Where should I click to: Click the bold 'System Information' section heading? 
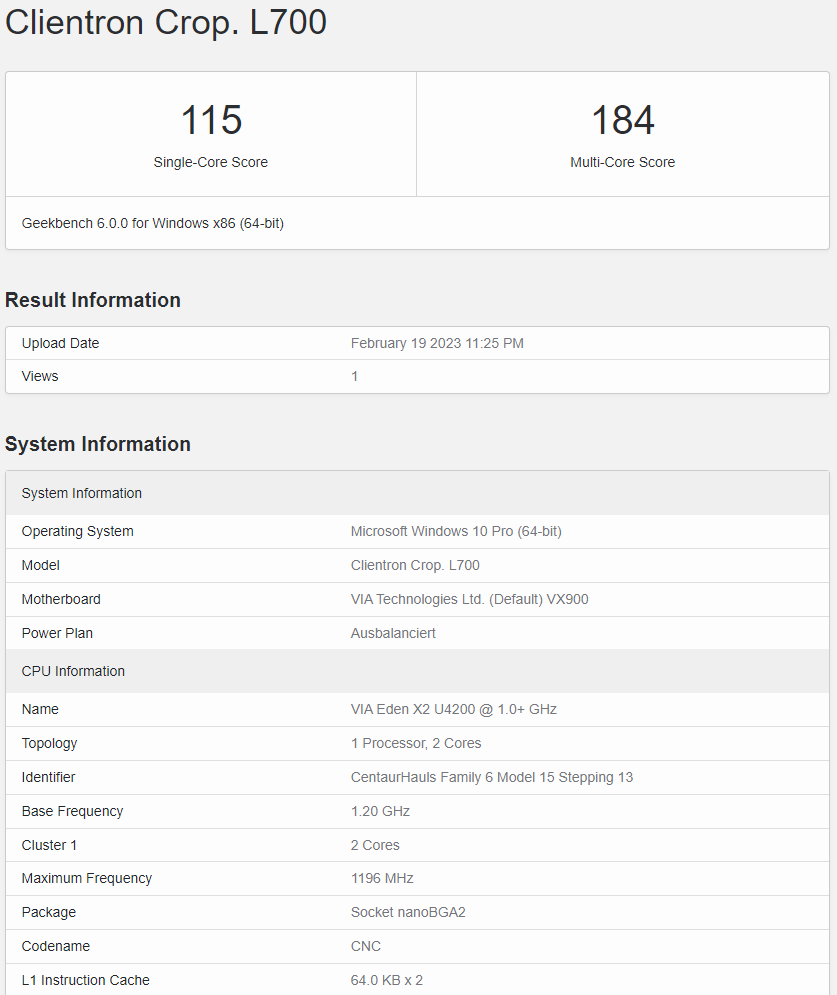(98, 444)
